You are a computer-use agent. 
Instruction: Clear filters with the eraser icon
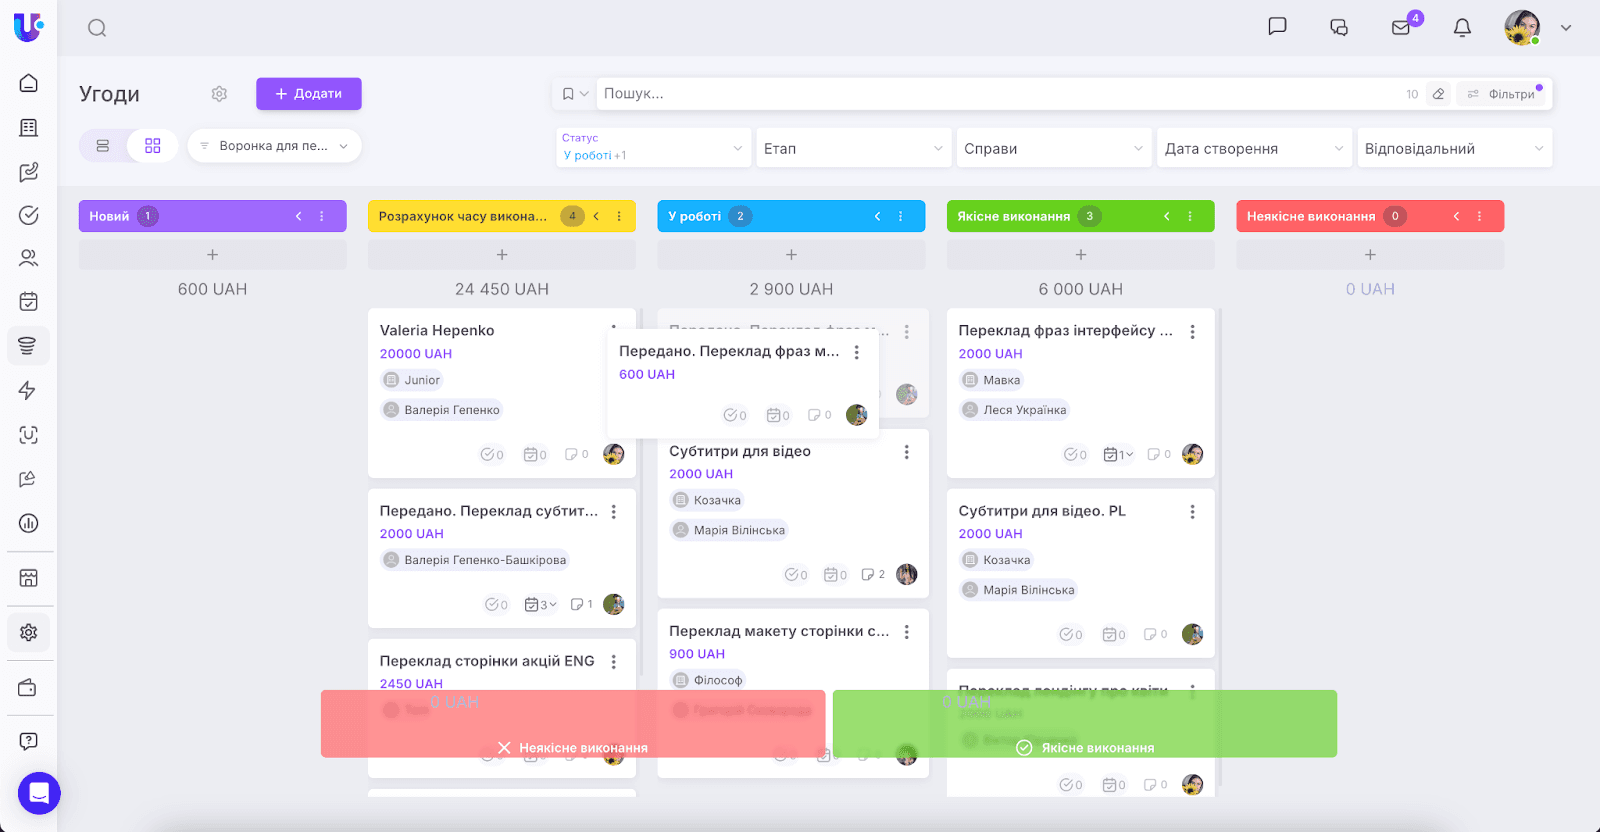tap(1439, 94)
